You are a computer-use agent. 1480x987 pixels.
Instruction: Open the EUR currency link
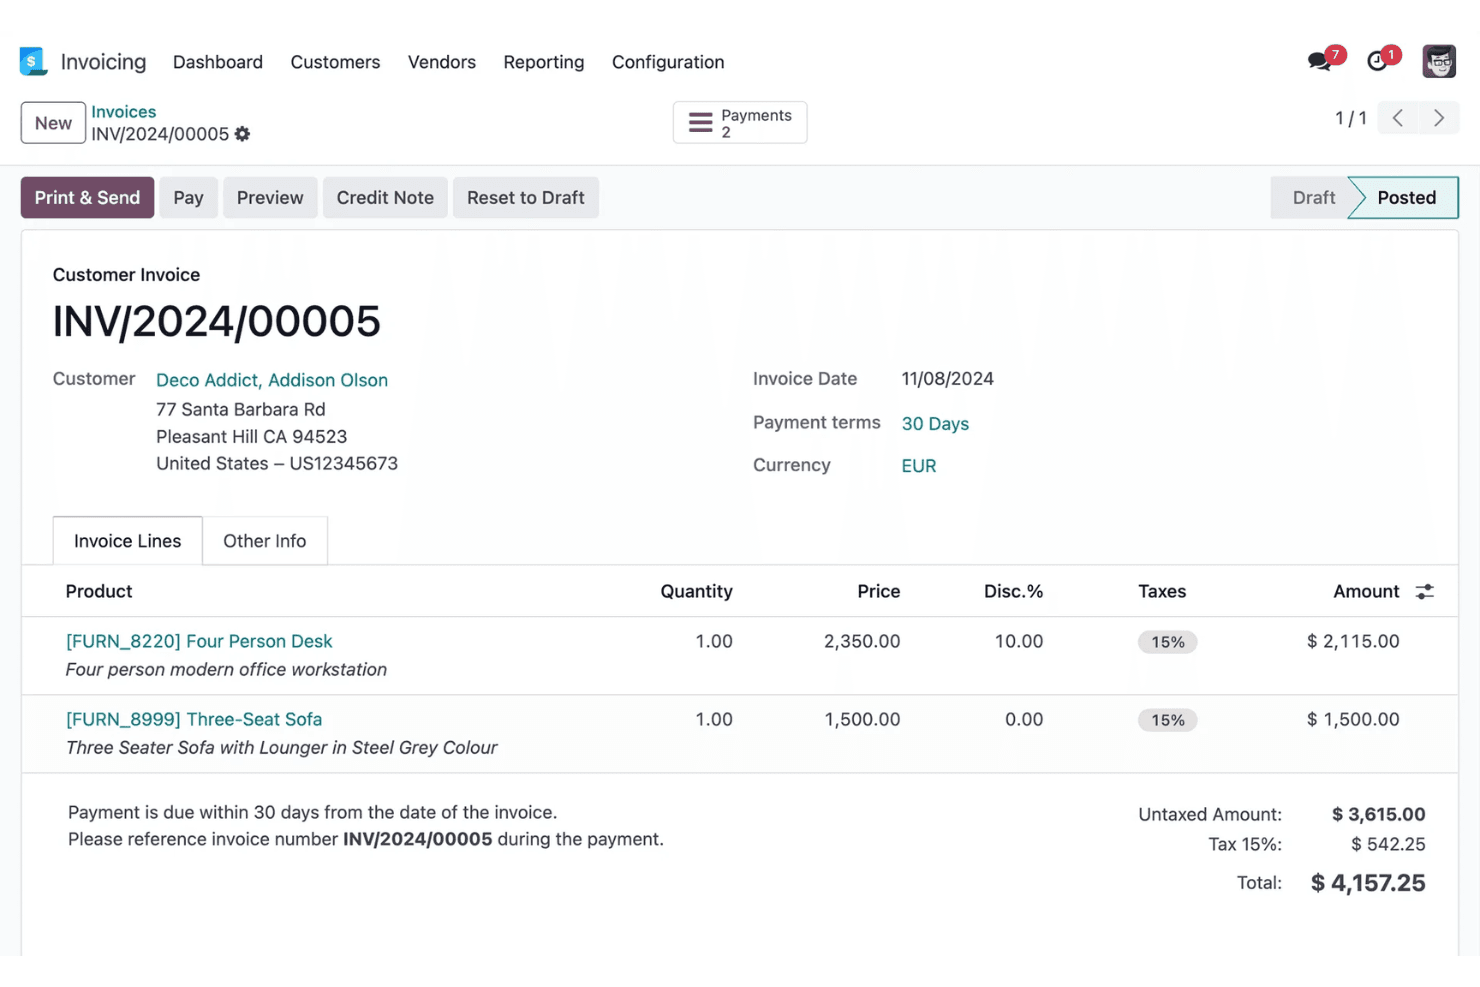[x=919, y=466]
